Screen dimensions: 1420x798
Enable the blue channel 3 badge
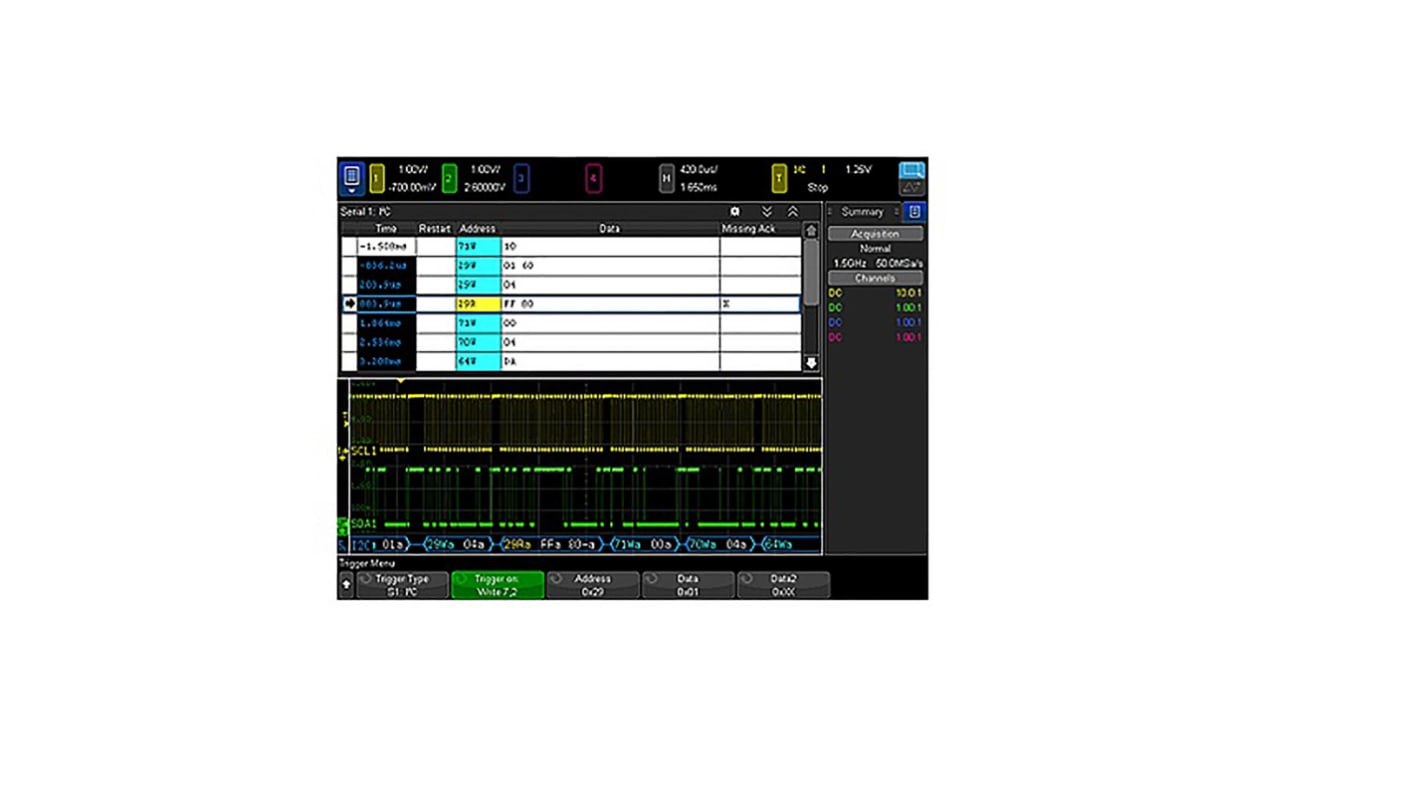[521, 179]
